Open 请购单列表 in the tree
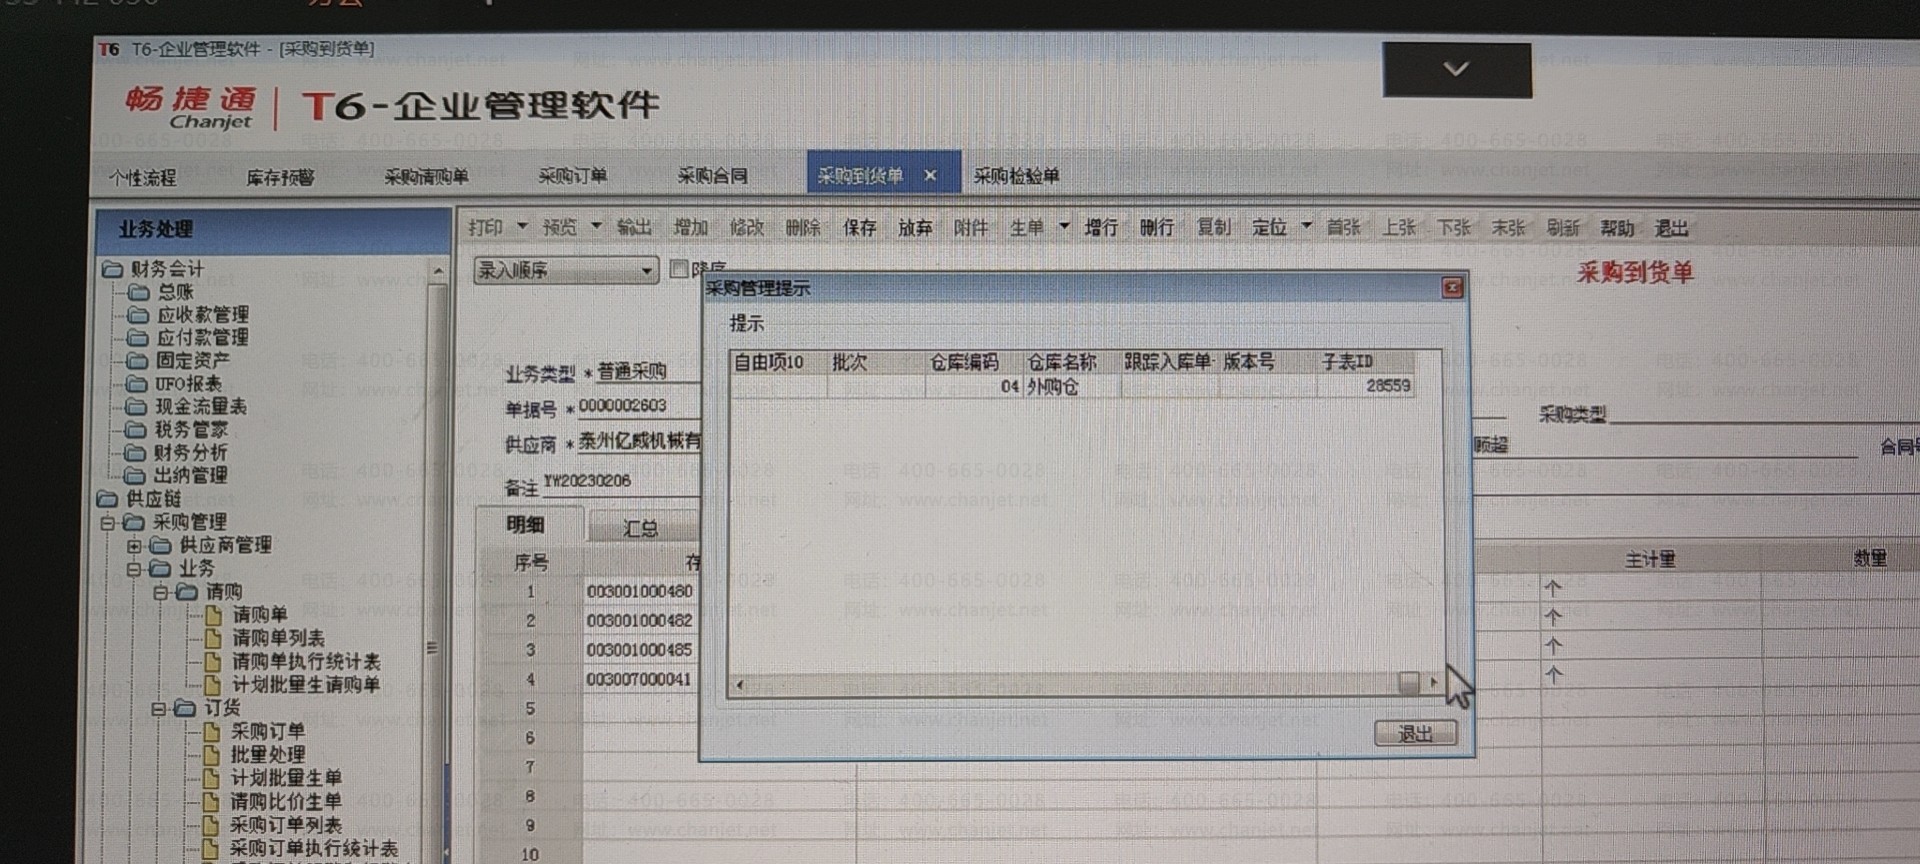Image resolution: width=1920 pixels, height=864 pixels. click(278, 638)
